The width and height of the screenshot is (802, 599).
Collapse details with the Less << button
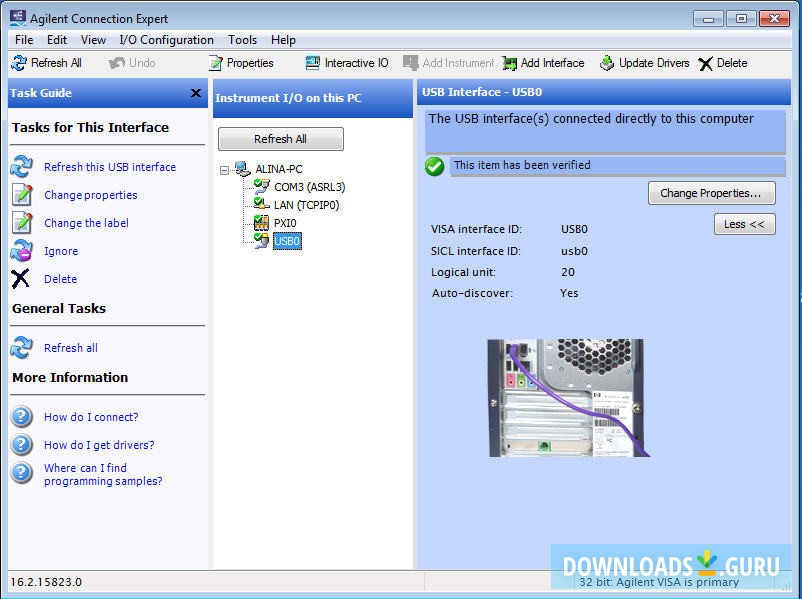pos(744,224)
